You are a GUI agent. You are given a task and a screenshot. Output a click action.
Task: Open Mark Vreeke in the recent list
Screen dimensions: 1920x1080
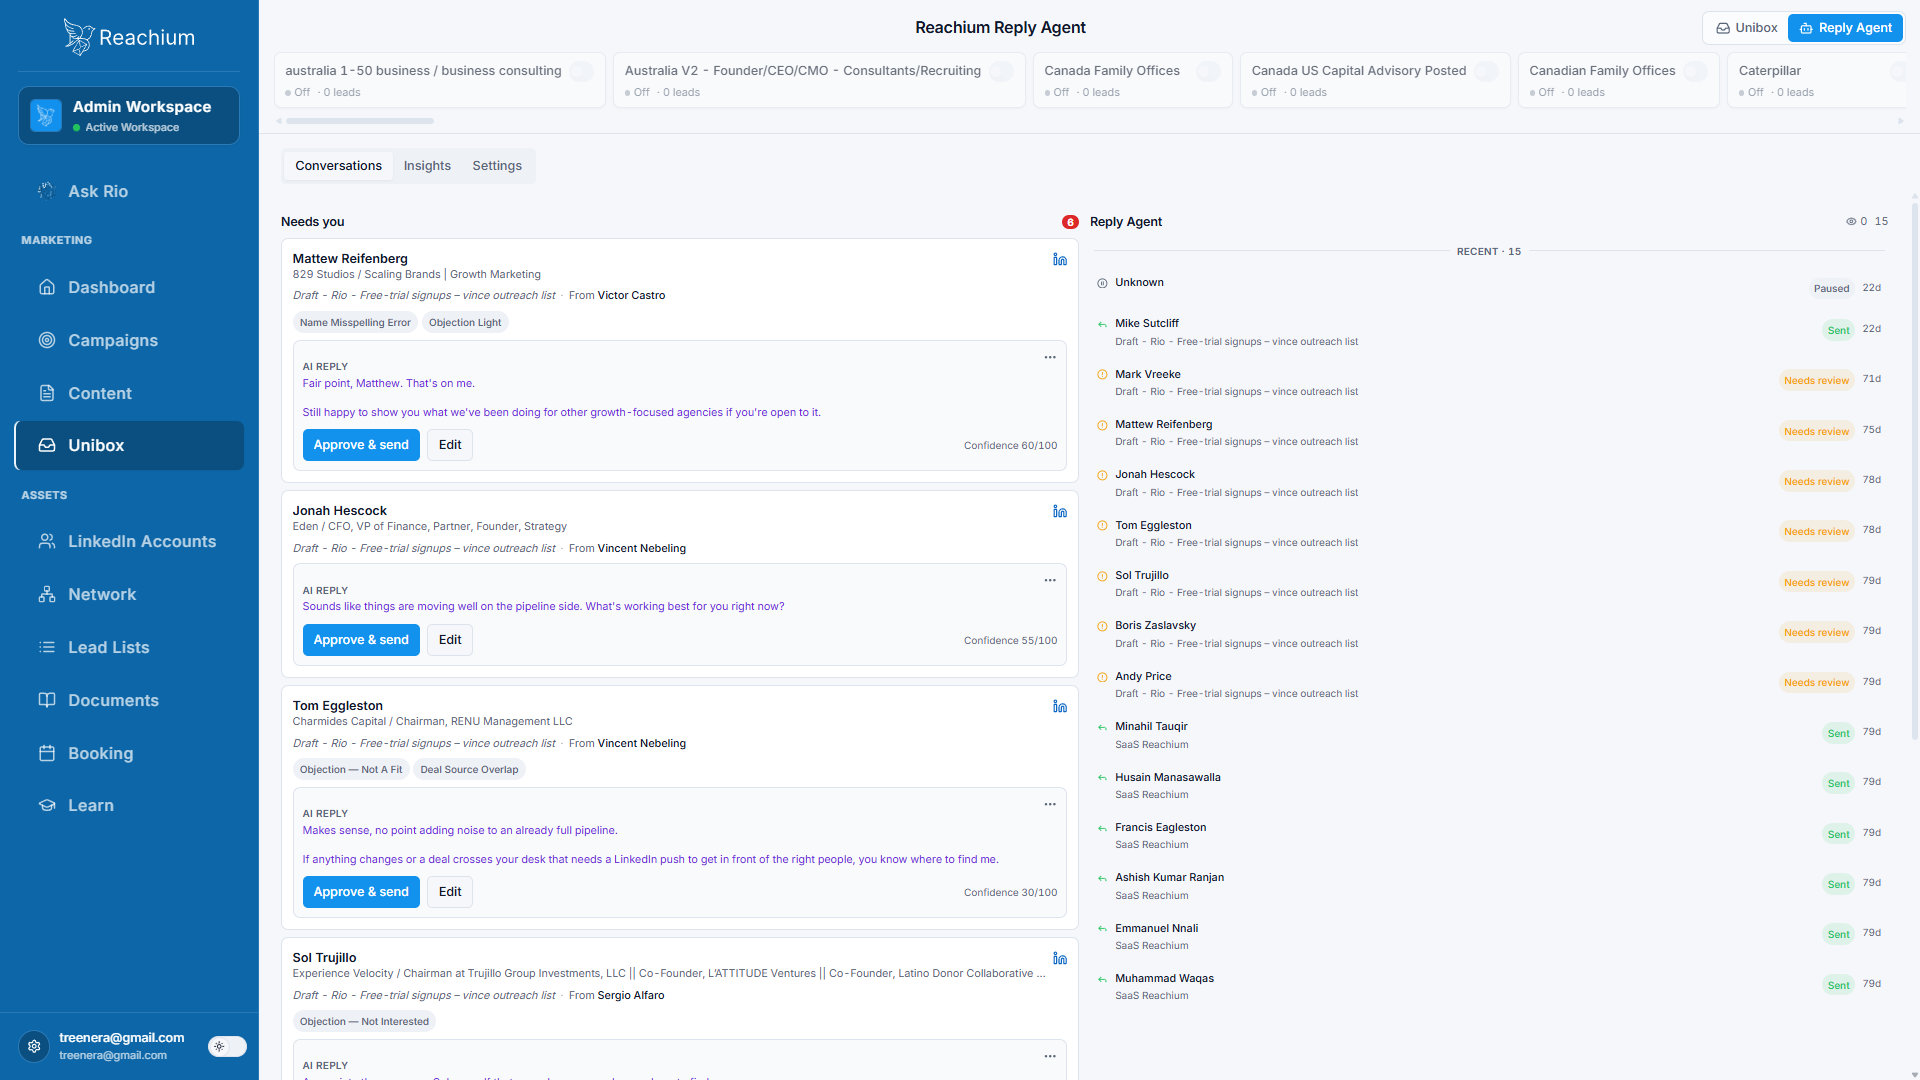[x=1489, y=383]
